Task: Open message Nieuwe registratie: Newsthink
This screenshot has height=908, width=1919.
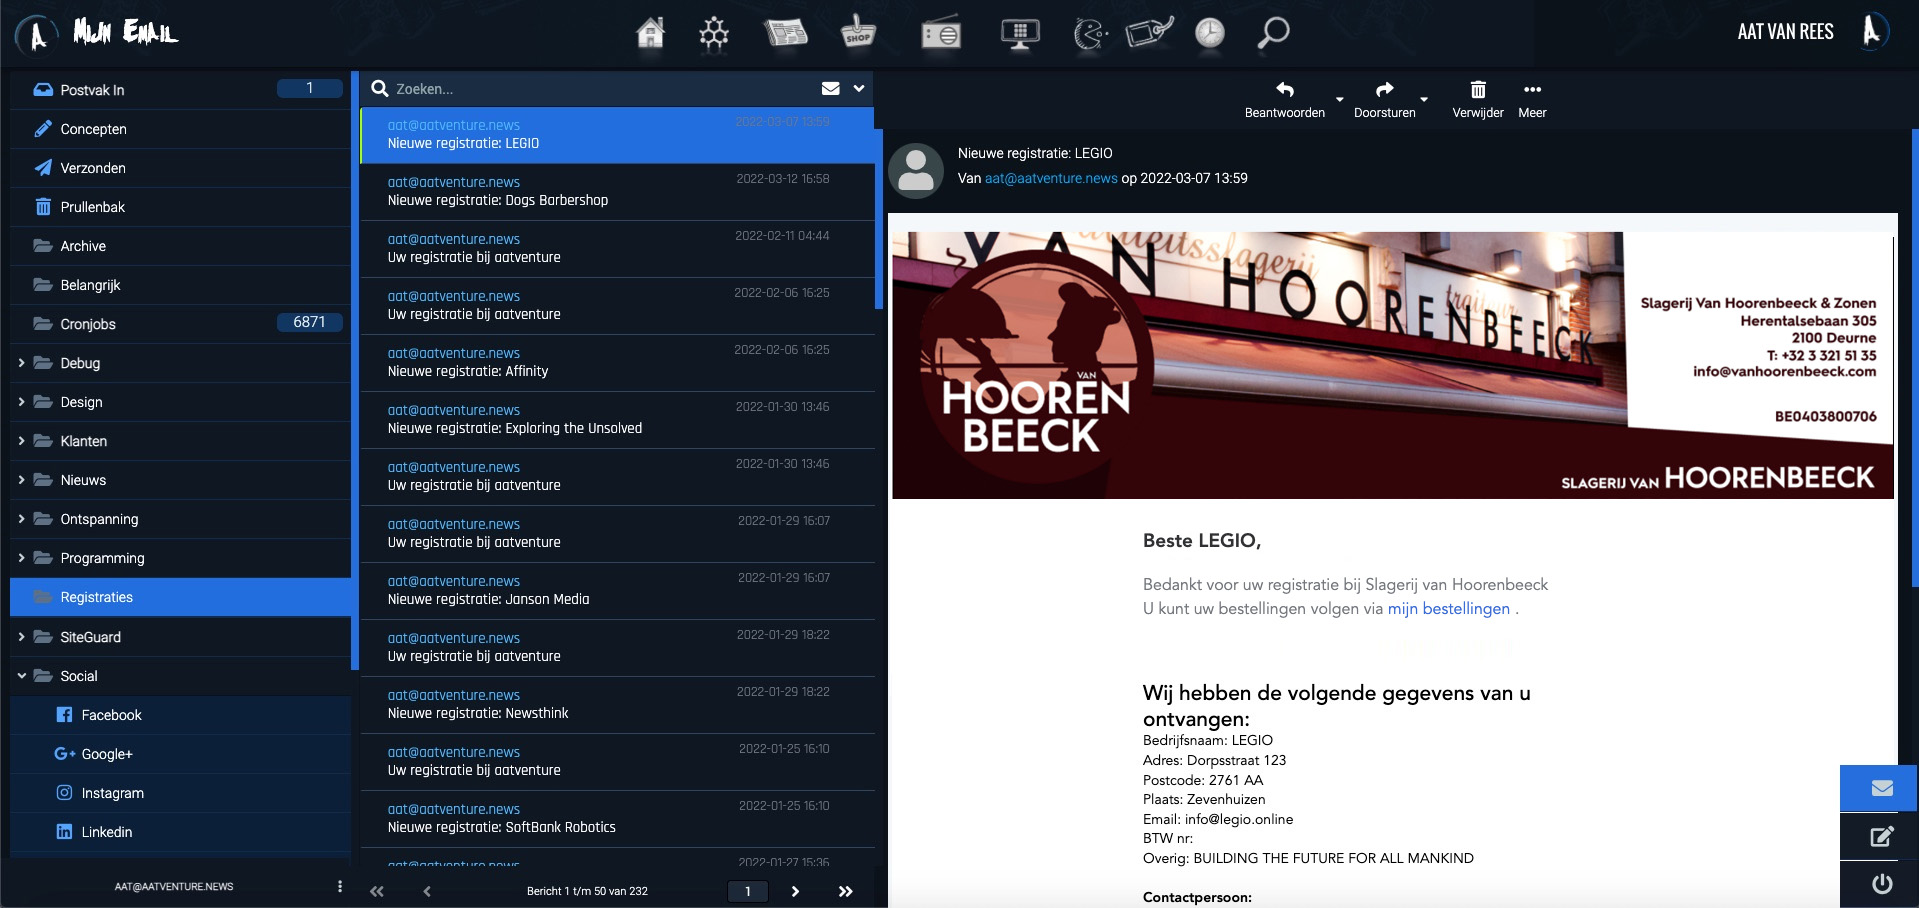Action: click(x=617, y=705)
